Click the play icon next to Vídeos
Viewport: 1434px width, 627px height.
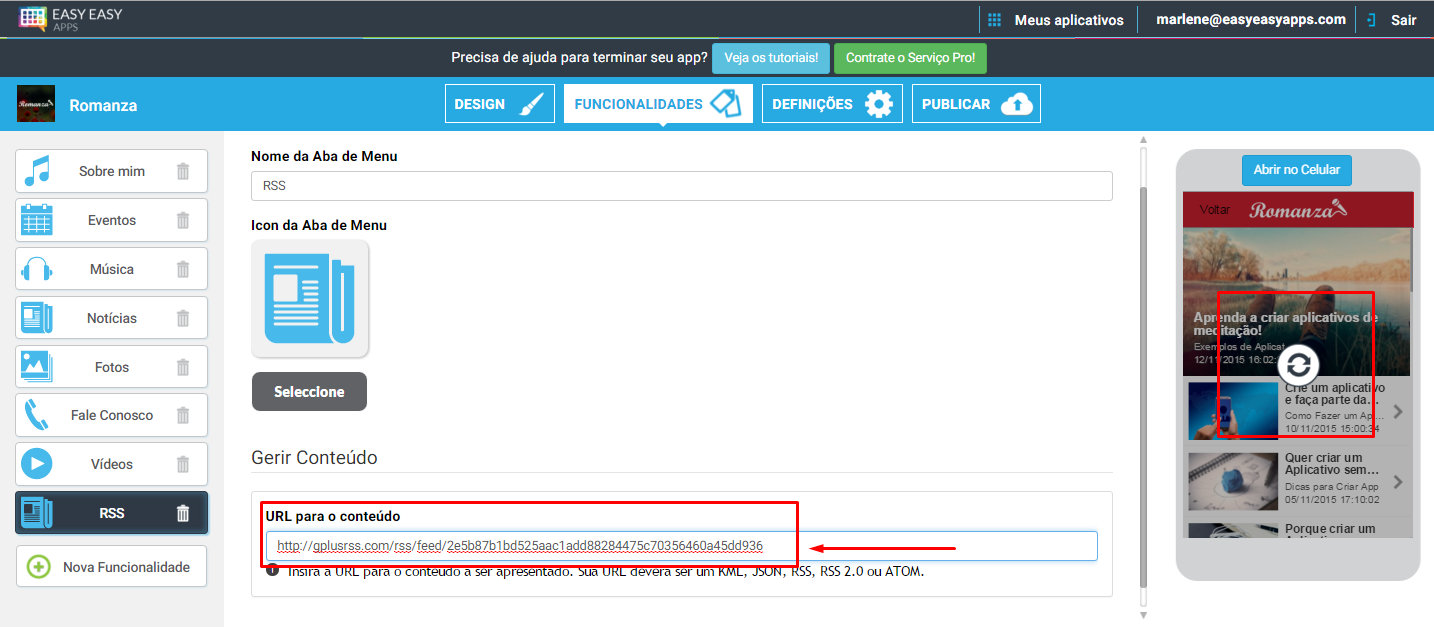[37, 463]
